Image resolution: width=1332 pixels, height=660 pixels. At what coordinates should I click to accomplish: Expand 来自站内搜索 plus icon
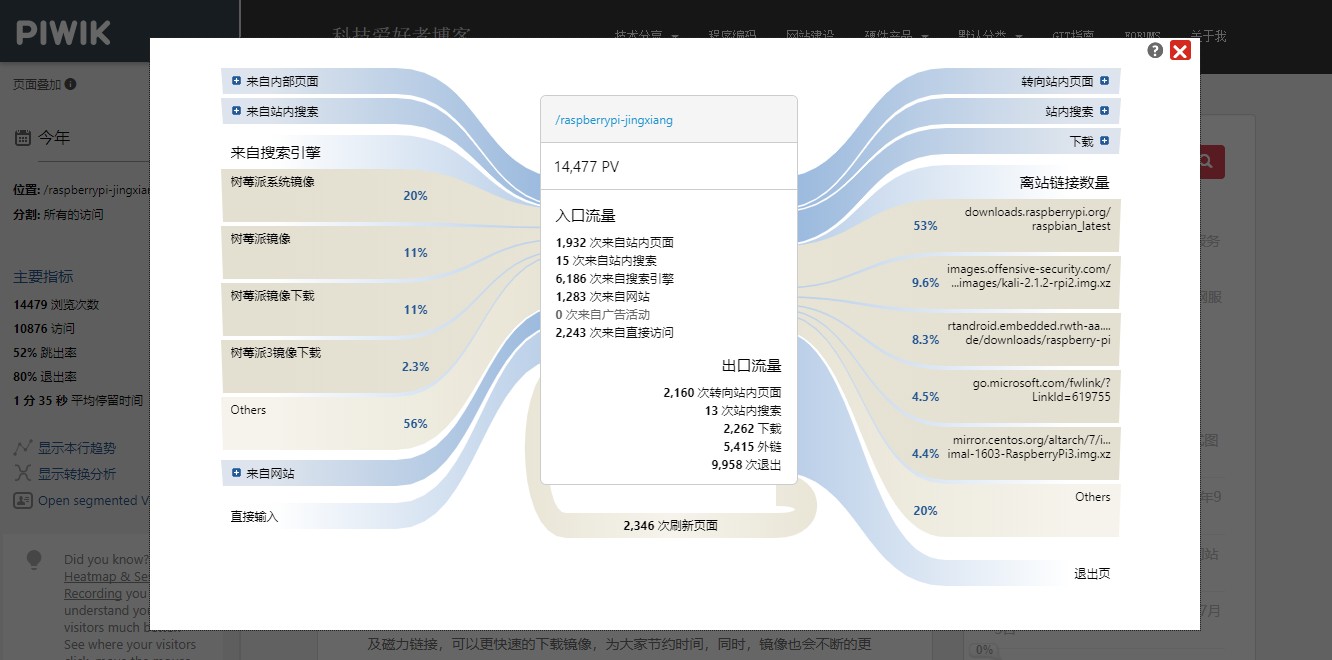tap(236, 111)
